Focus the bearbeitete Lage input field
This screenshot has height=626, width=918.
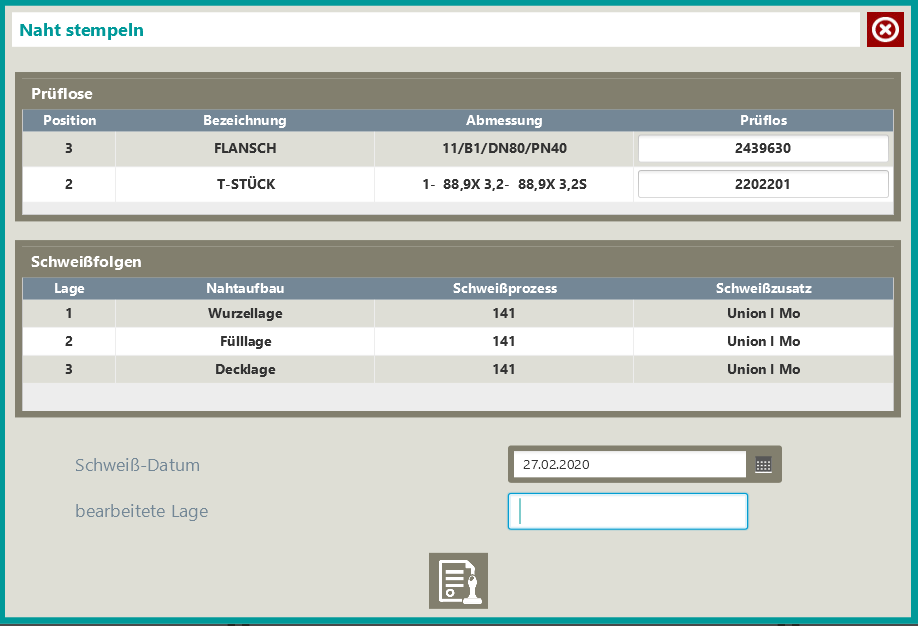pos(627,511)
